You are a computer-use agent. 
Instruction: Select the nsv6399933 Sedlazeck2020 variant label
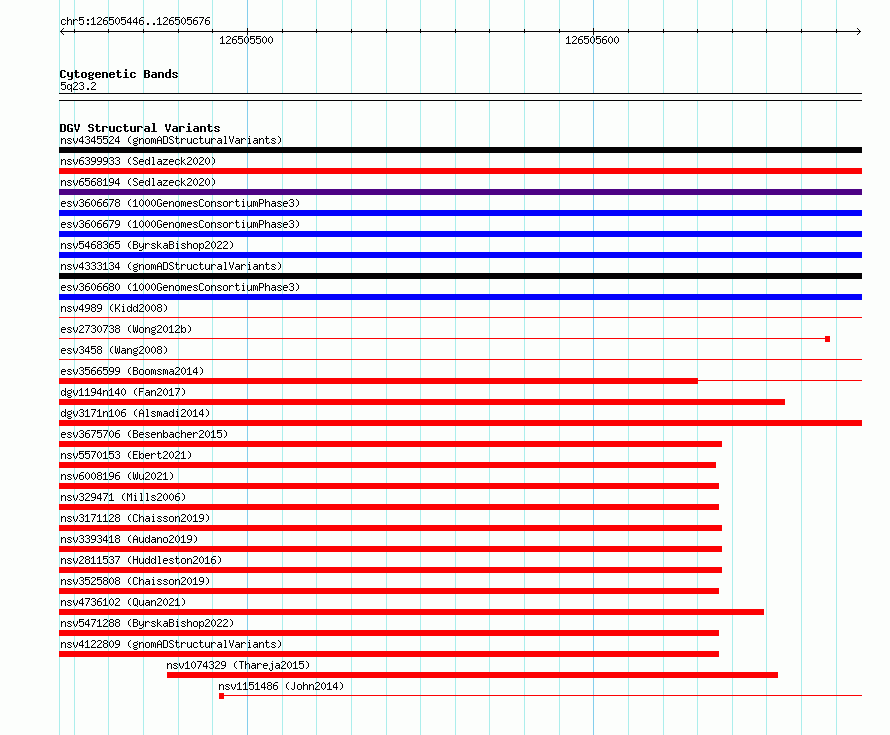pyautogui.click(x=138, y=161)
